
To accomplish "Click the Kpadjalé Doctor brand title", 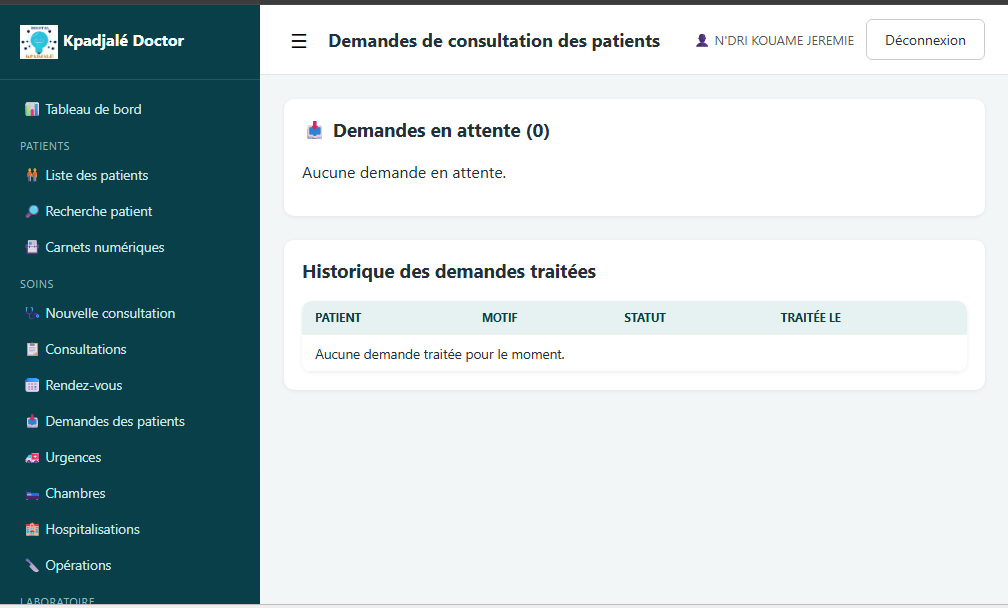I will (123, 41).
